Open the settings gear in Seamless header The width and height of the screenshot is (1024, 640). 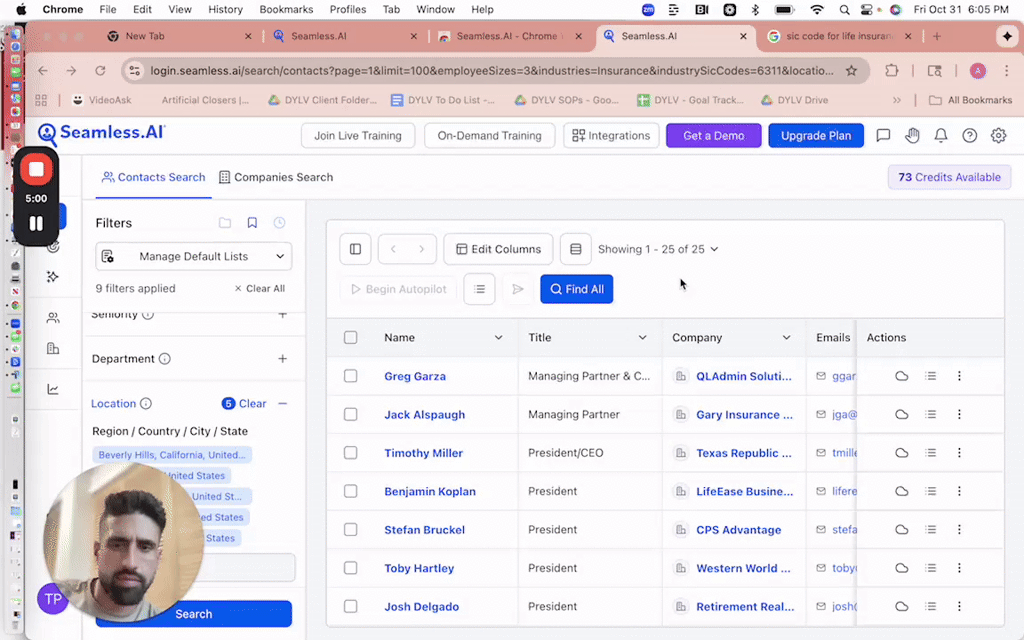pos(999,135)
